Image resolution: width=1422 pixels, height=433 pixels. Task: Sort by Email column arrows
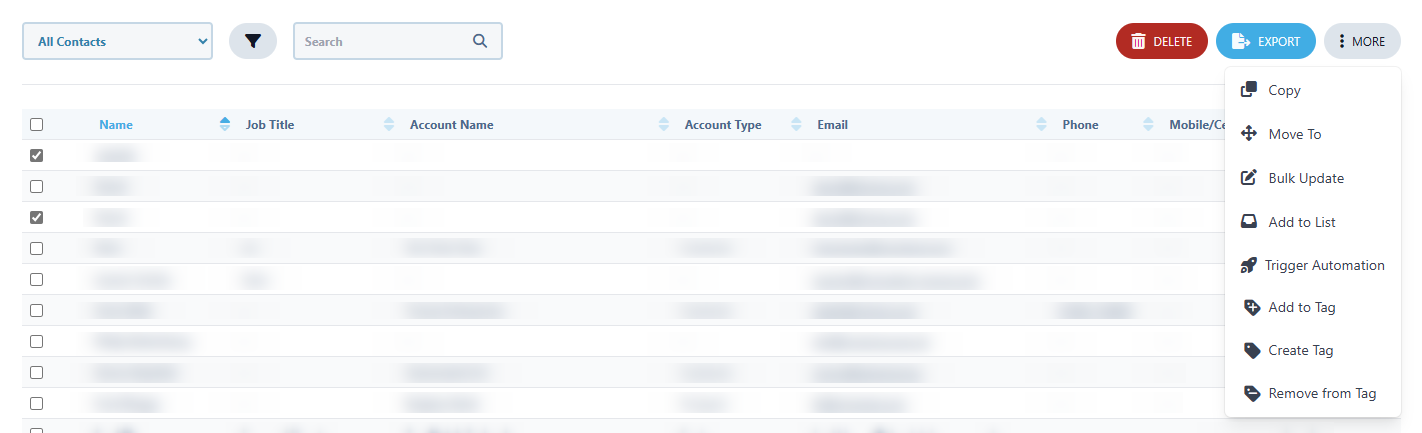pyautogui.click(x=1042, y=125)
